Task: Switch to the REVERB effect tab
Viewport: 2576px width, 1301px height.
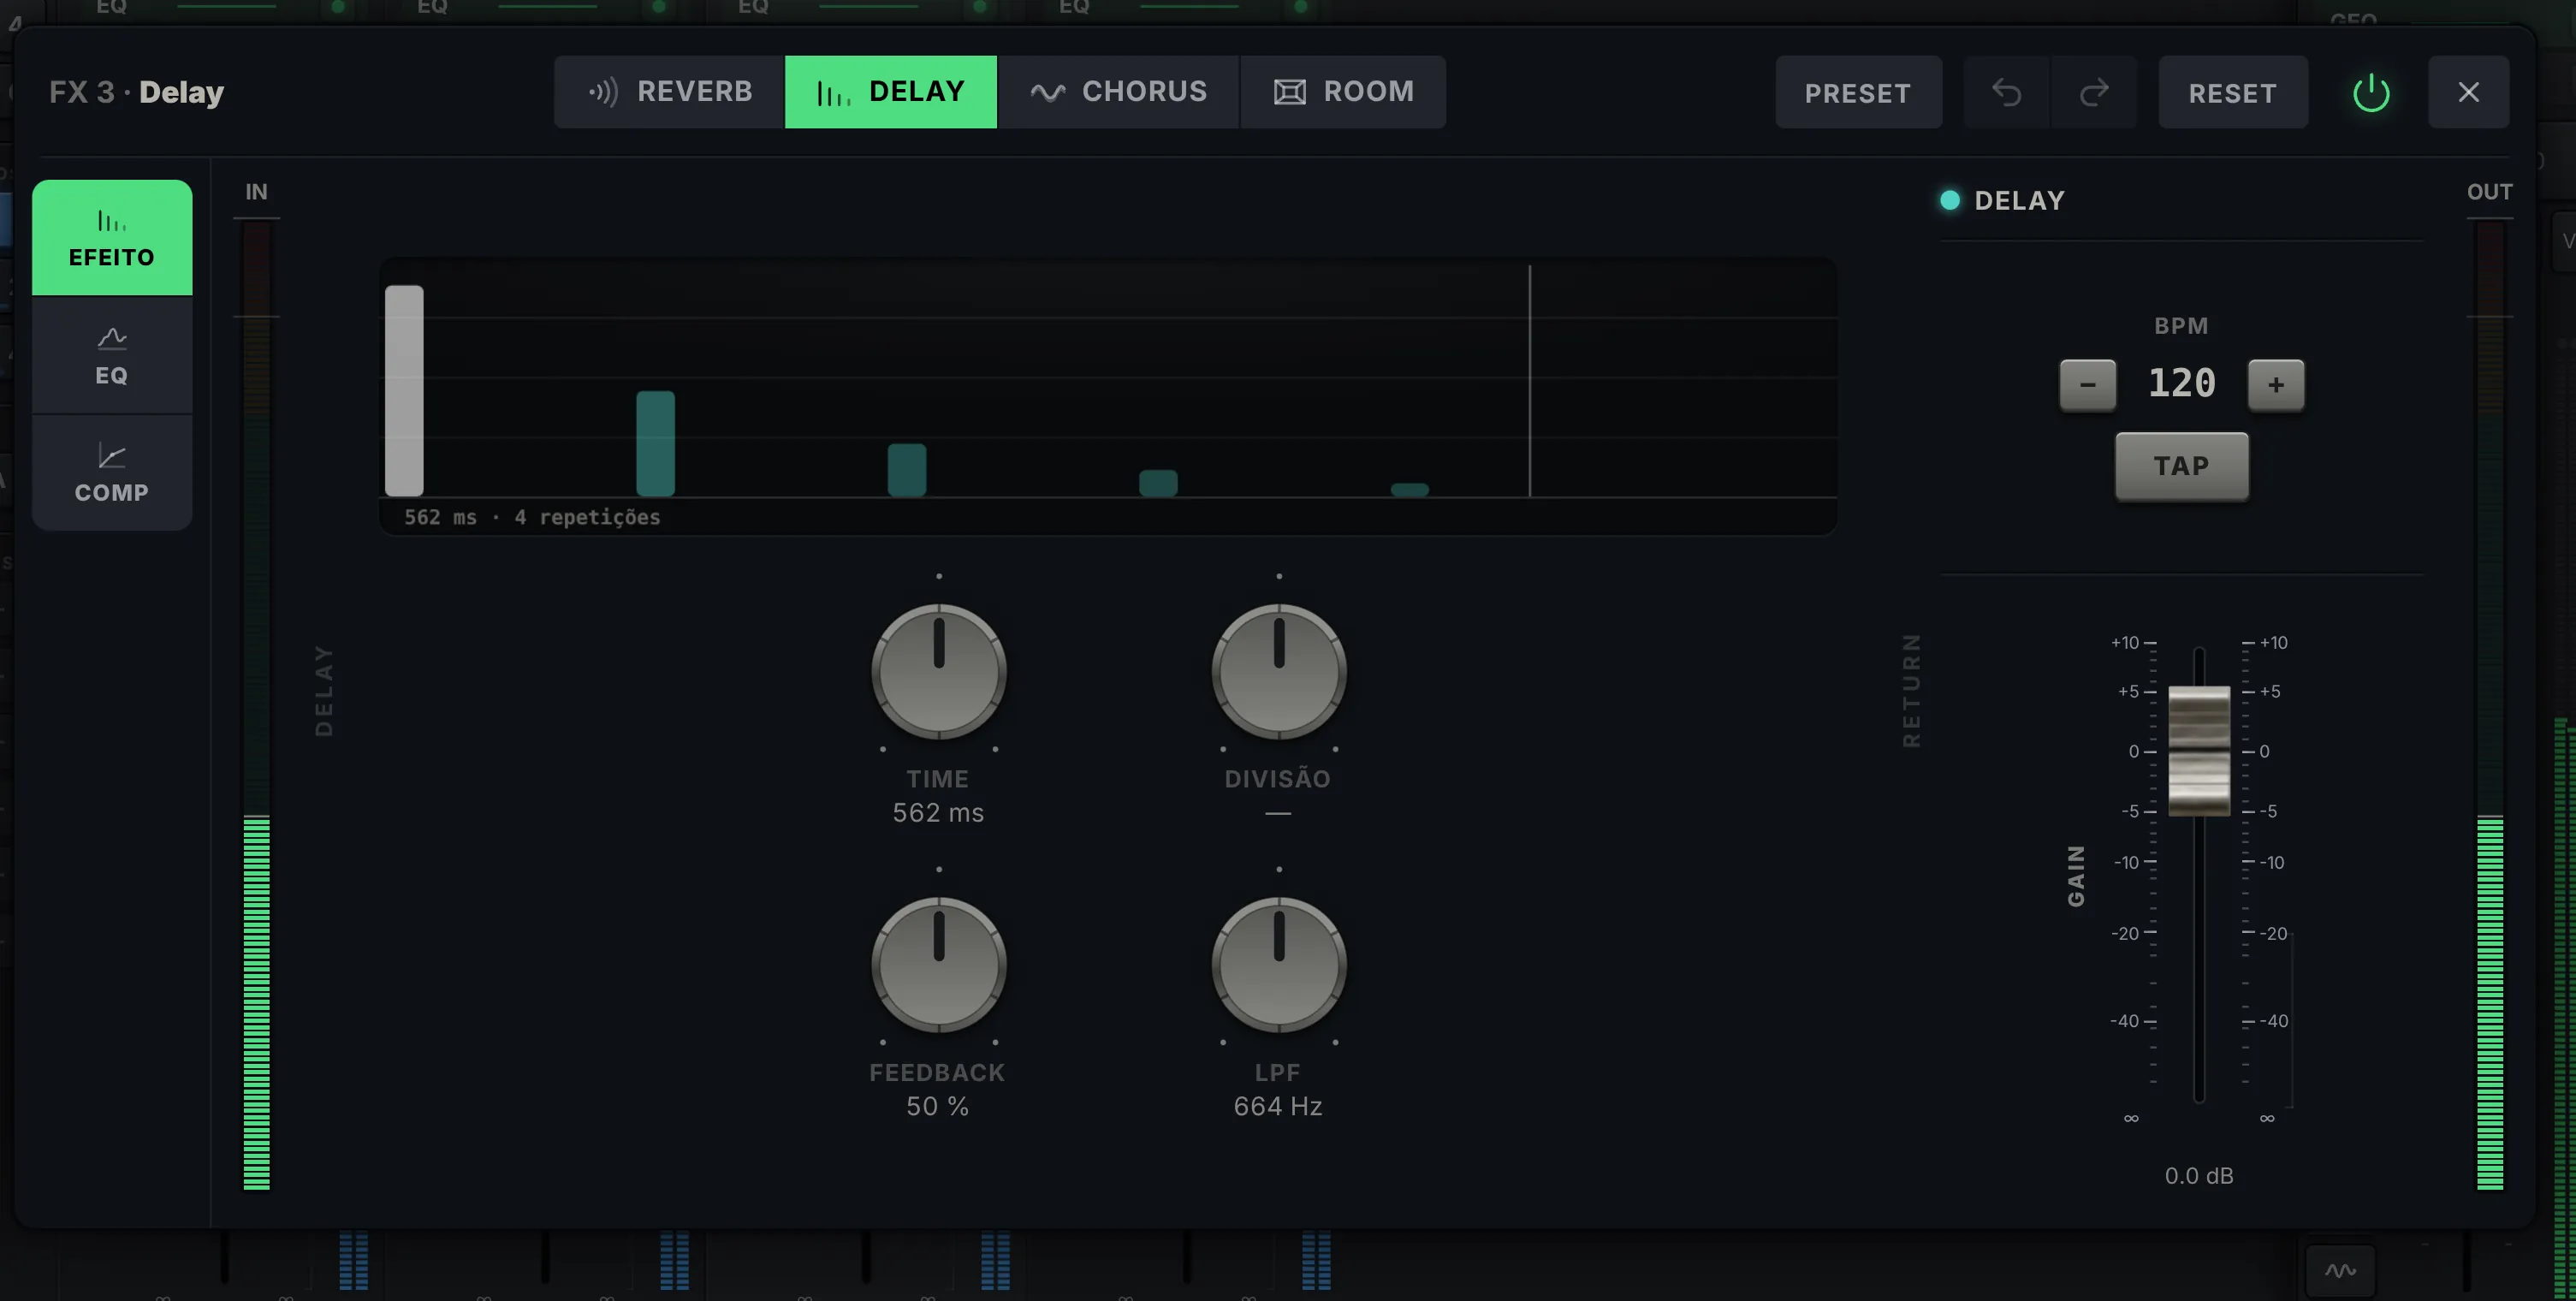Action: click(x=669, y=92)
